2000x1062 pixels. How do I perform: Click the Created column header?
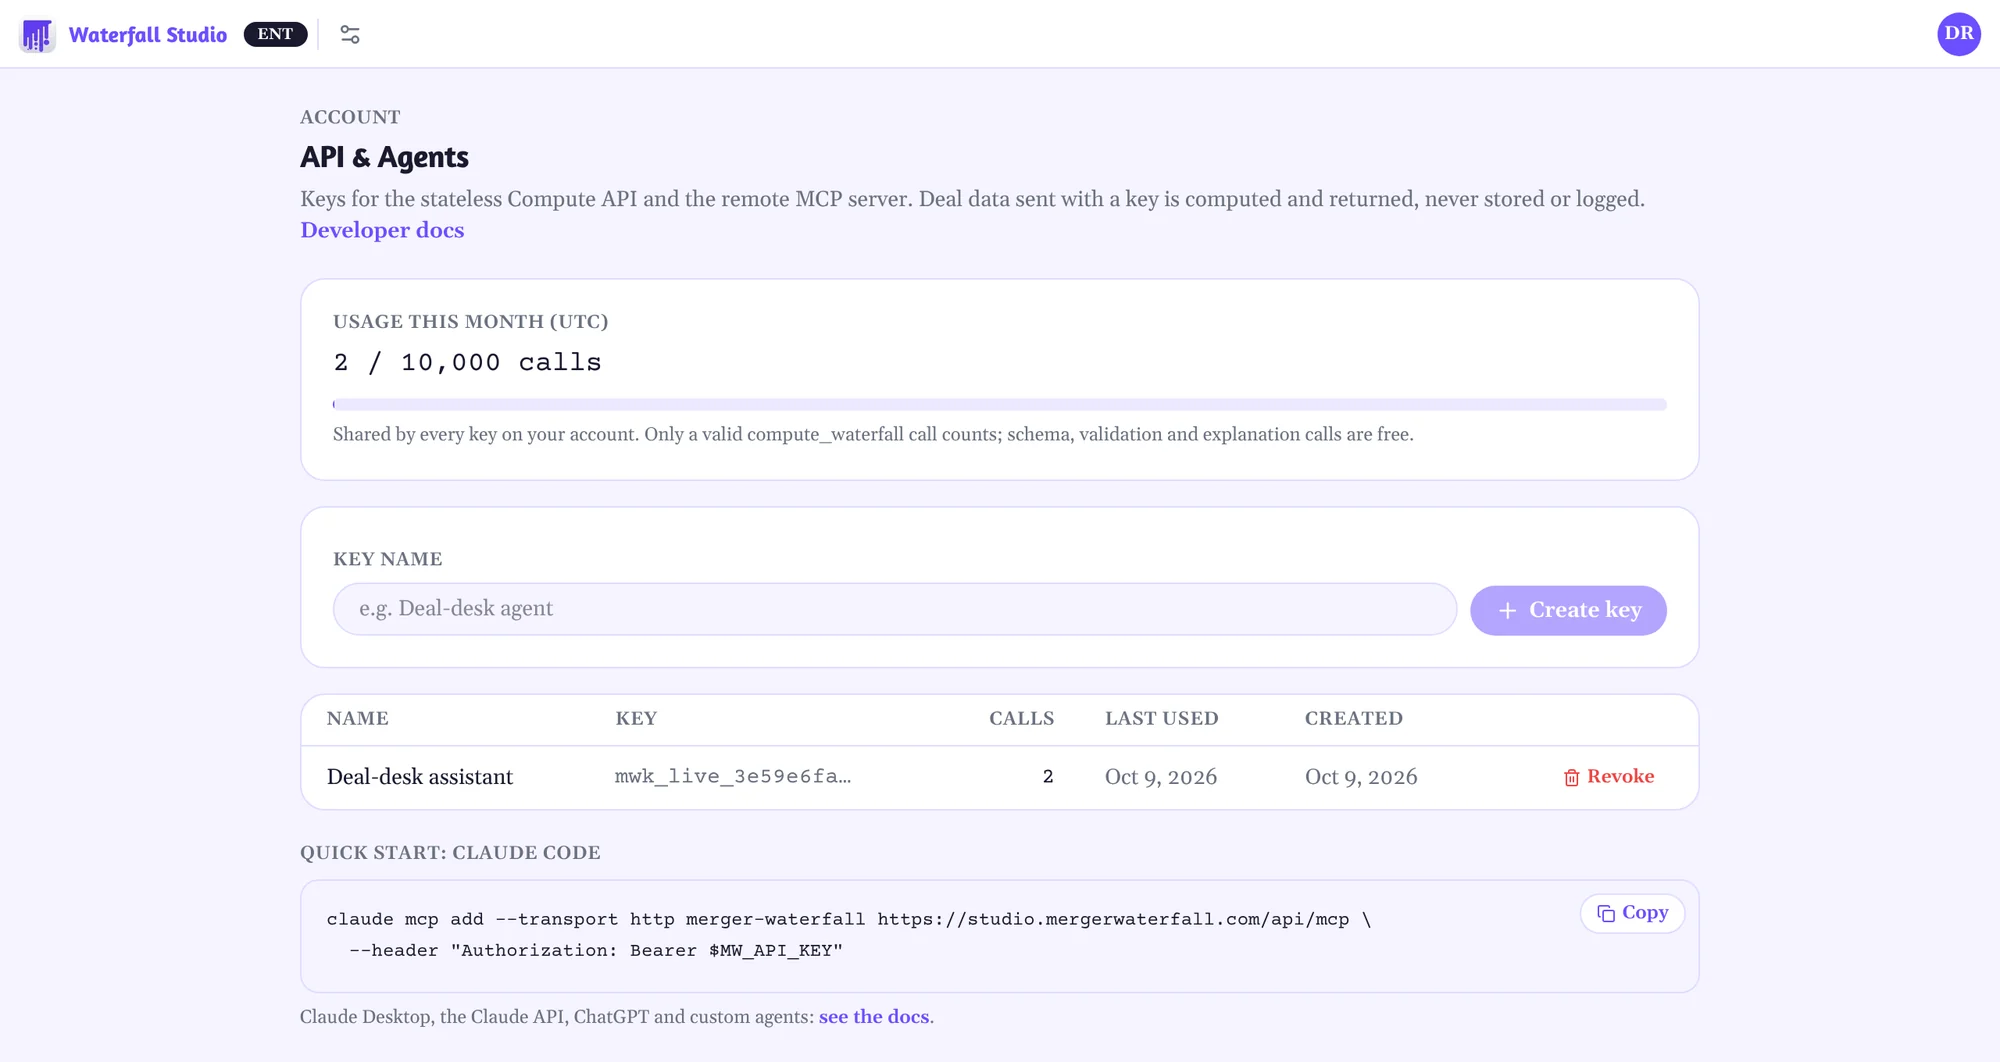tap(1353, 719)
